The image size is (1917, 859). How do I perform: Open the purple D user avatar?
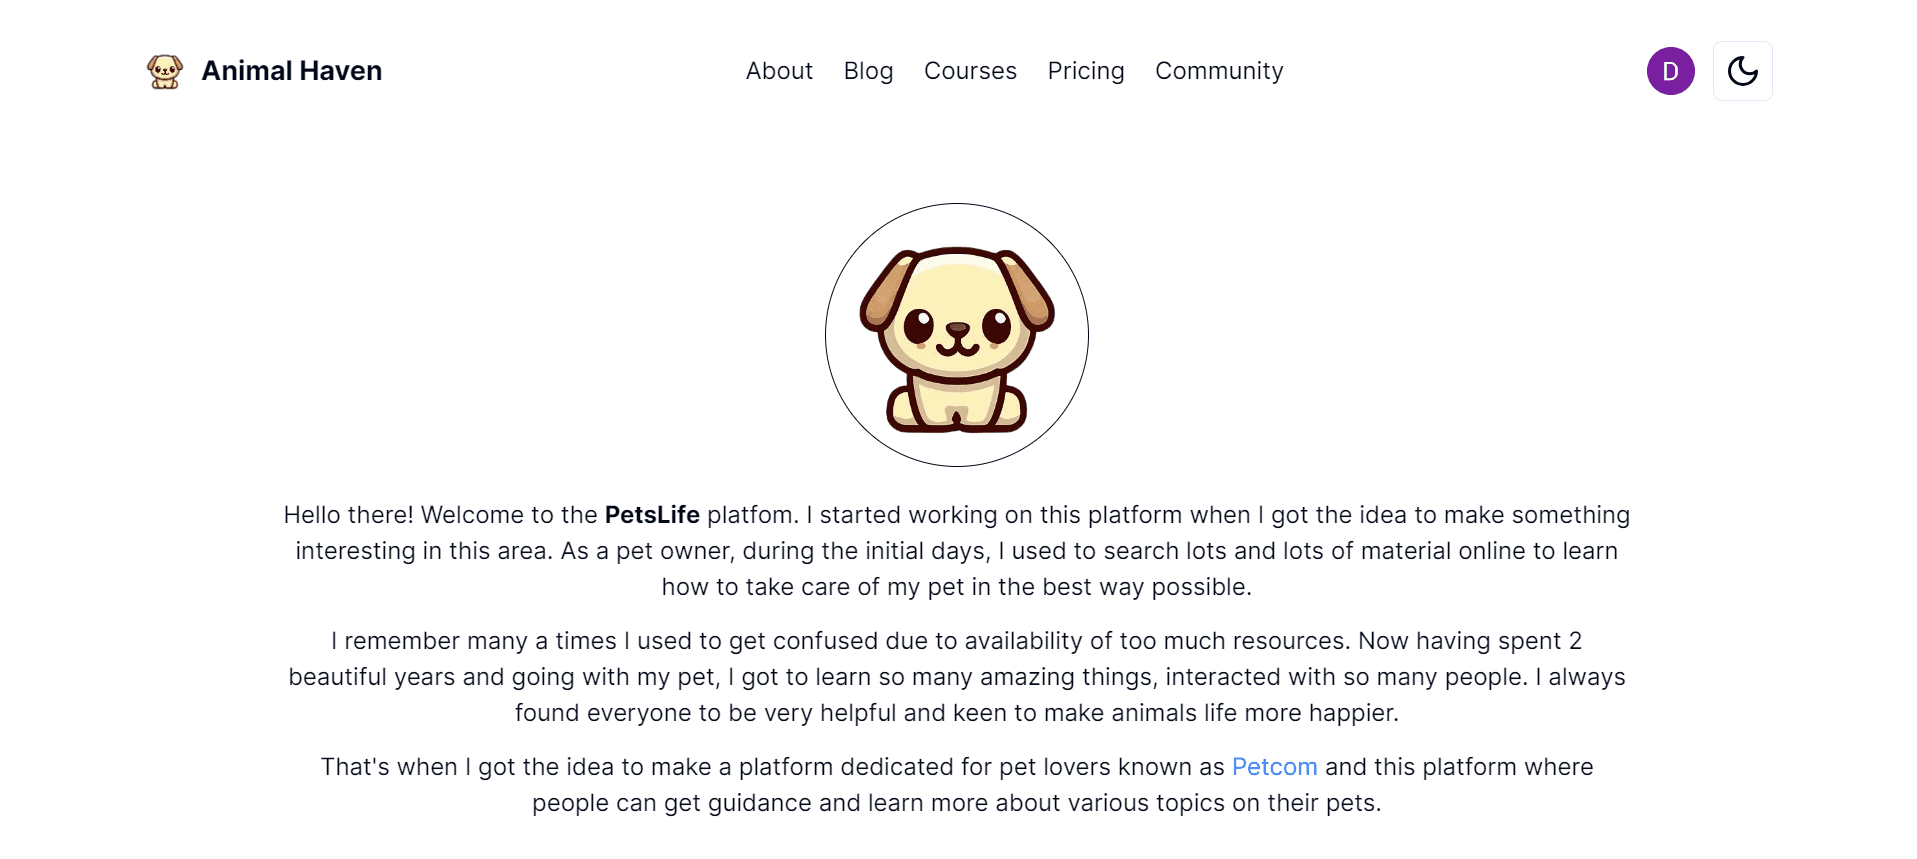pyautogui.click(x=1670, y=71)
